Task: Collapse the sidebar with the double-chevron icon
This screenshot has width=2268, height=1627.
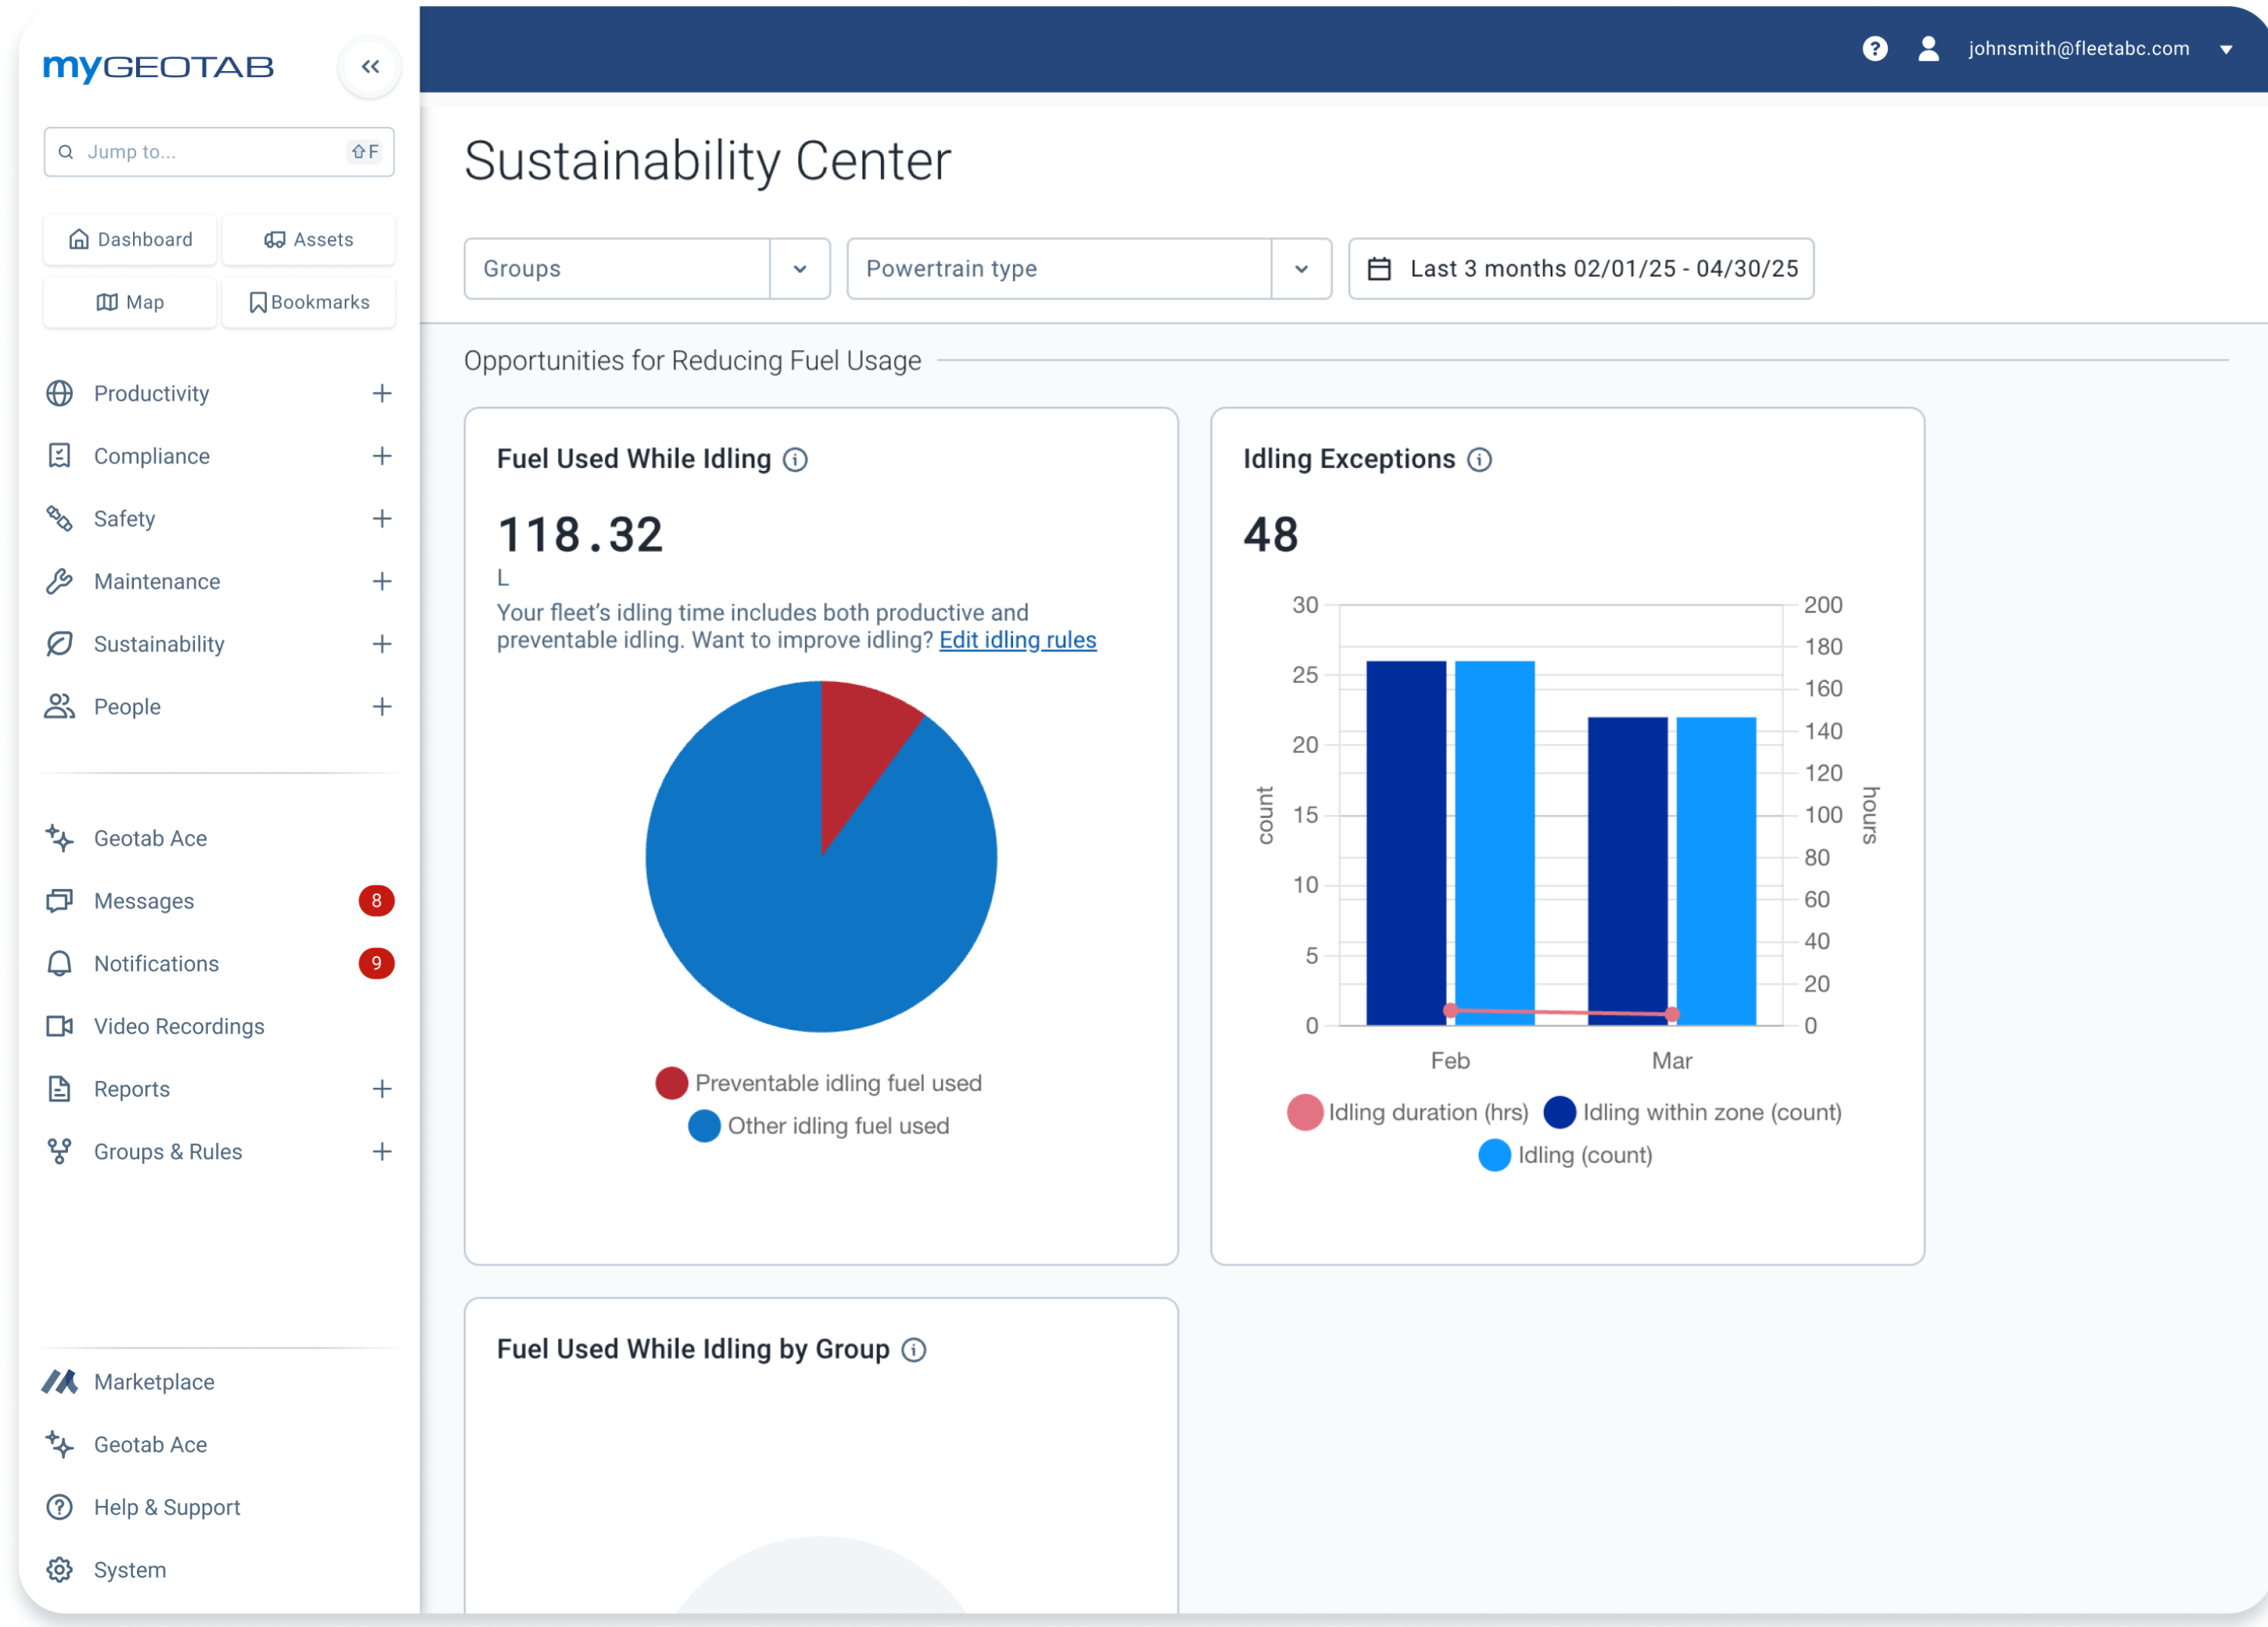Action: point(370,67)
